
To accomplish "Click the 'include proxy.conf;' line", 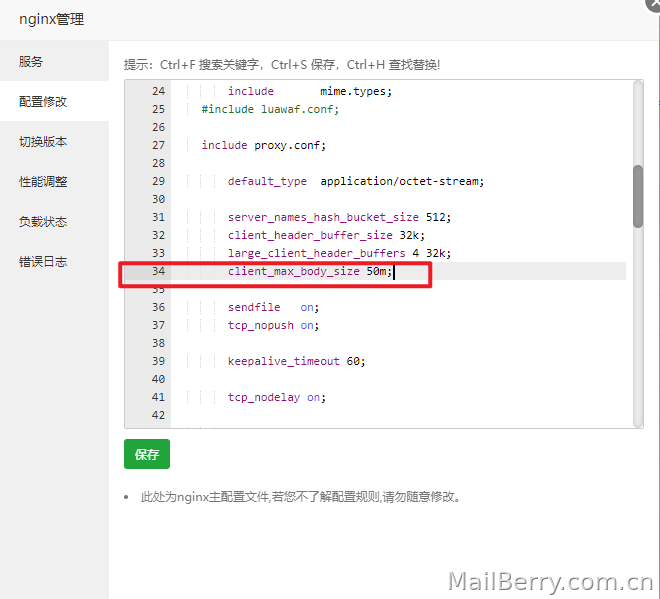I will coord(263,145).
